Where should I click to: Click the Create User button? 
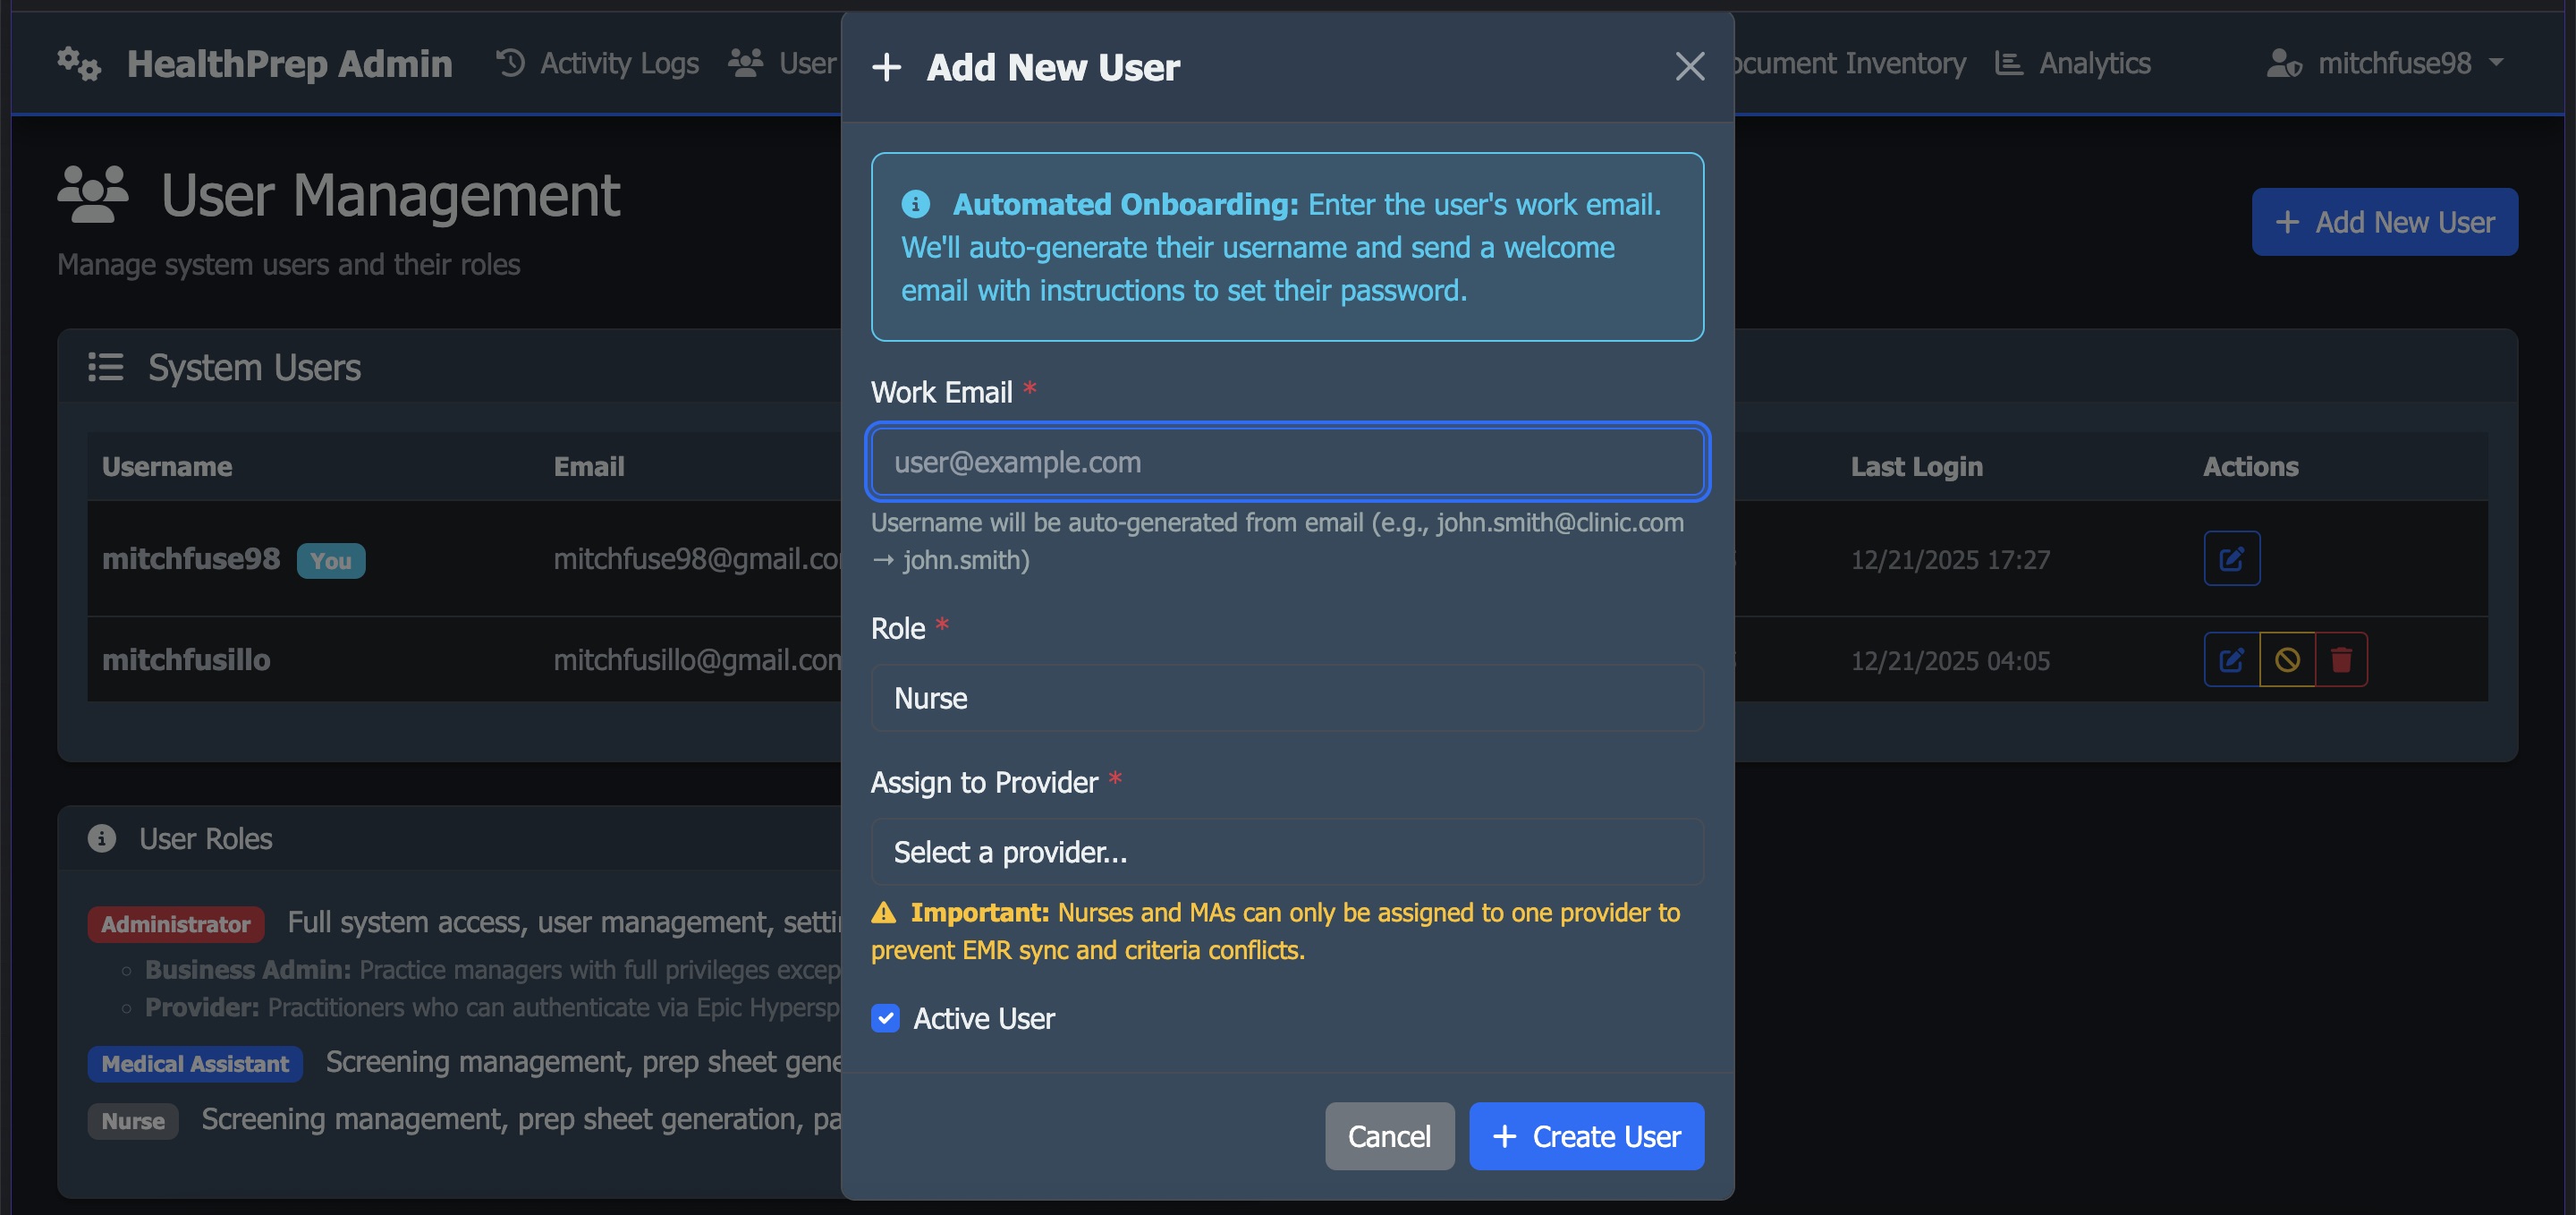click(x=1585, y=1136)
